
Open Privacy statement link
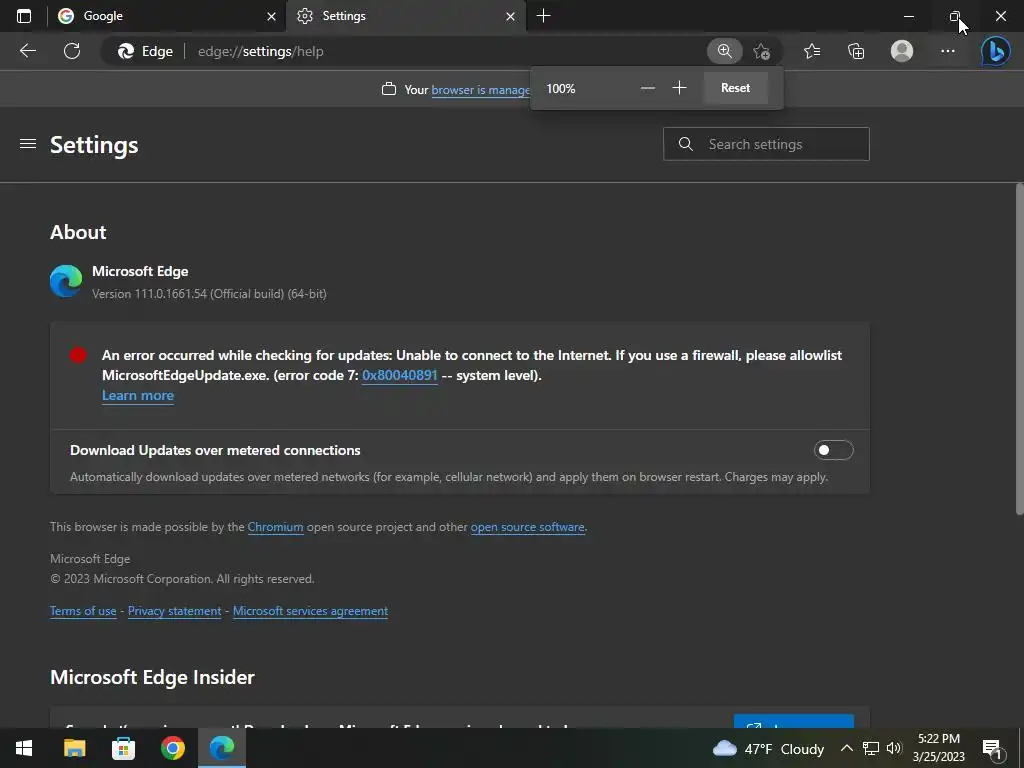(174, 611)
